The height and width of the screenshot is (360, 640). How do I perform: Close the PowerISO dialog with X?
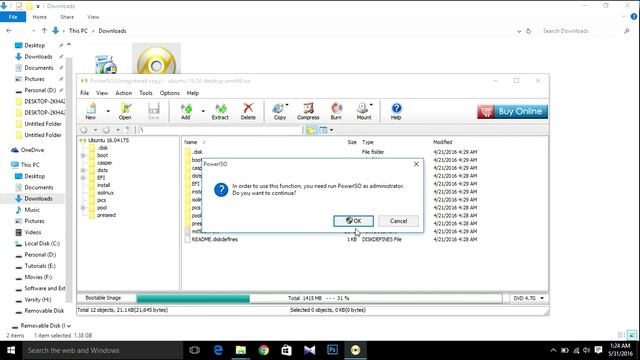(x=416, y=164)
